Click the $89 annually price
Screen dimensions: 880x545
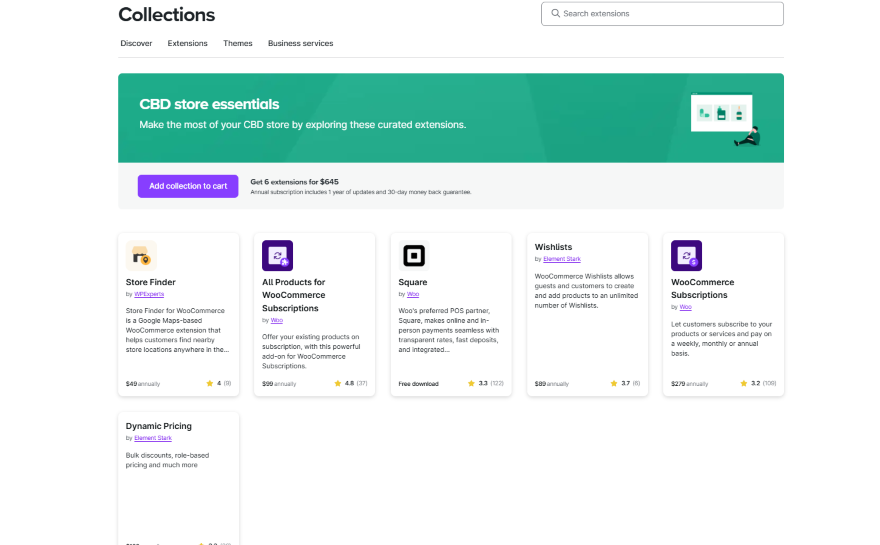tap(552, 384)
